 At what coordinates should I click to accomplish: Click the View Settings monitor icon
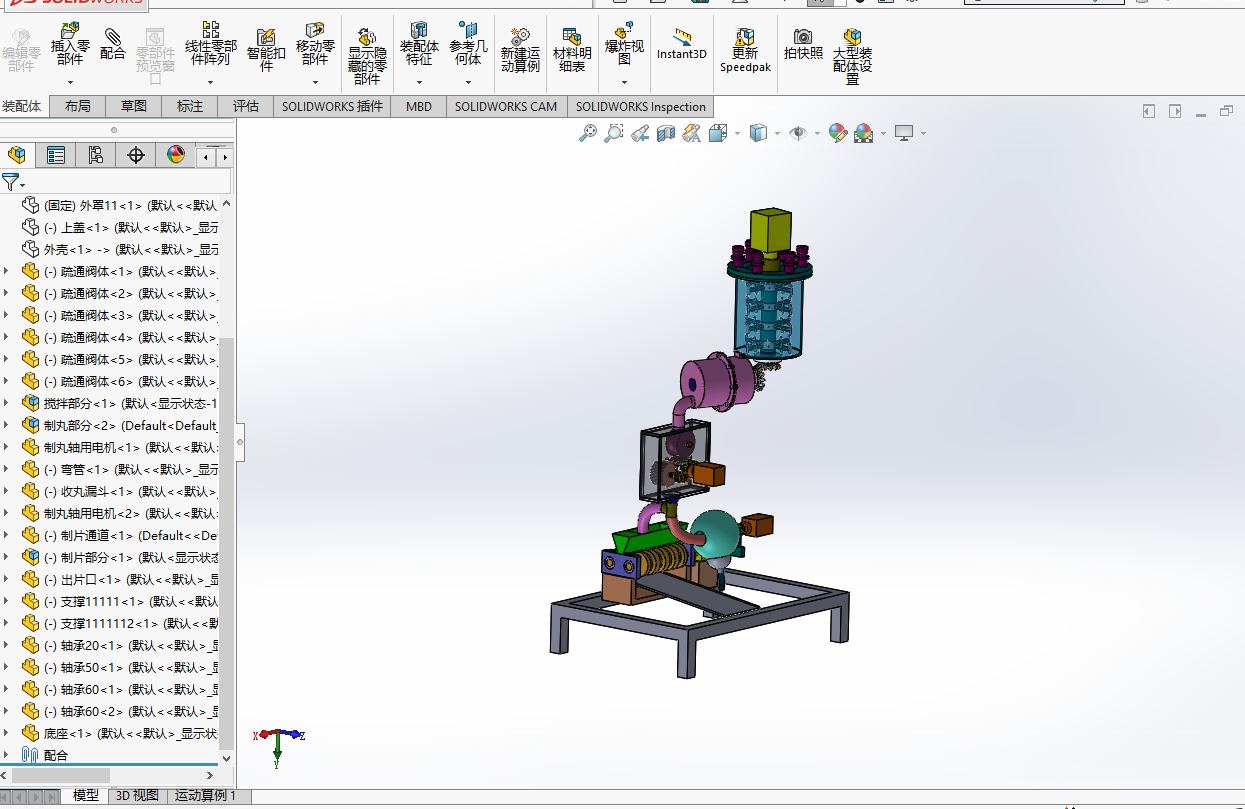coord(904,132)
